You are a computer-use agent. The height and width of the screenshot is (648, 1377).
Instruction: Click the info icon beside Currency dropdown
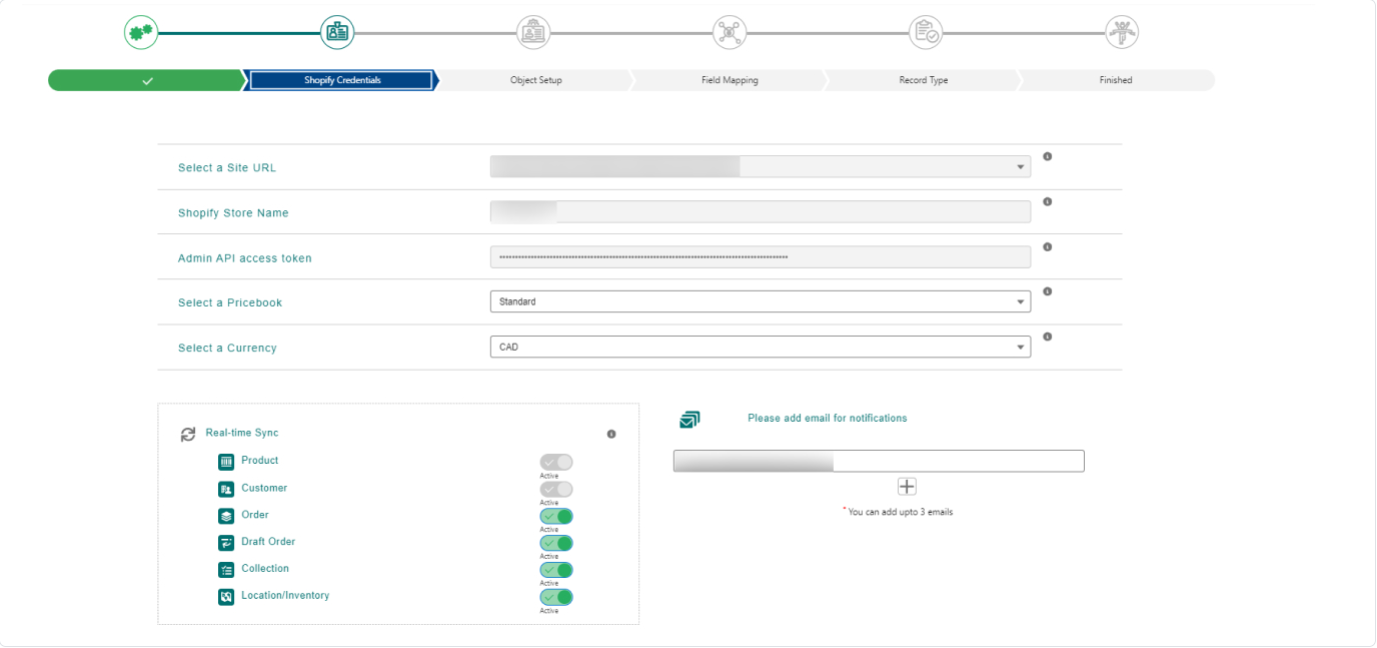click(1047, 337)
